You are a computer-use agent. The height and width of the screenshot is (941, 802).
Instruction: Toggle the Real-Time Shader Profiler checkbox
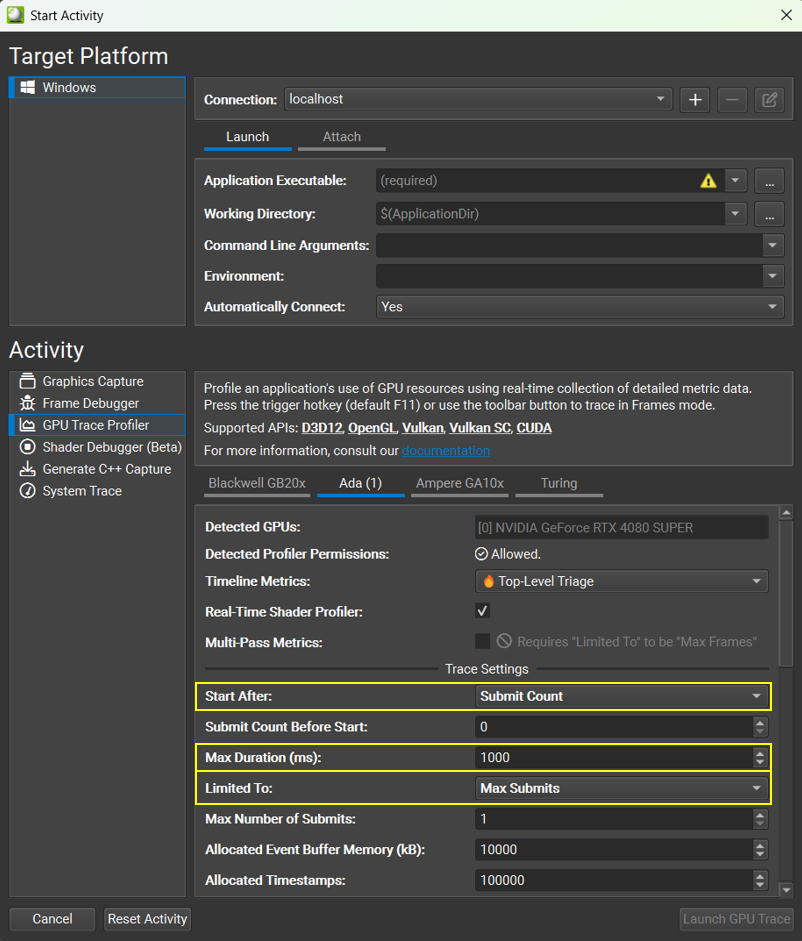pyautogui.click(x=483, y=611)
